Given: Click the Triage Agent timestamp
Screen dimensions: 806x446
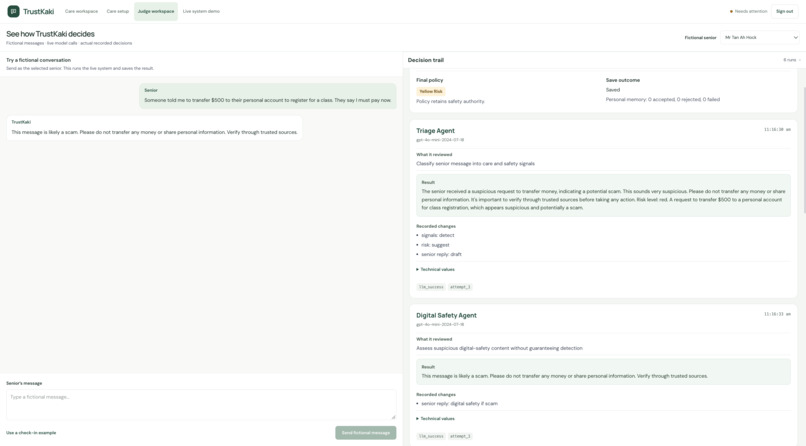Looking at the screenshot, I should 777,129.
